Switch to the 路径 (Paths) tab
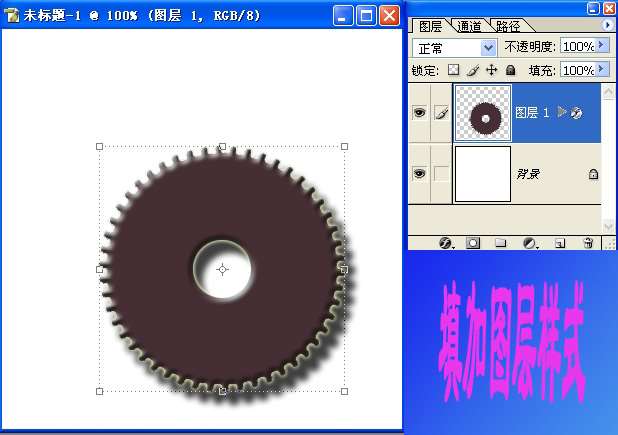Screen dimensions: 618x435 point(508,26)
